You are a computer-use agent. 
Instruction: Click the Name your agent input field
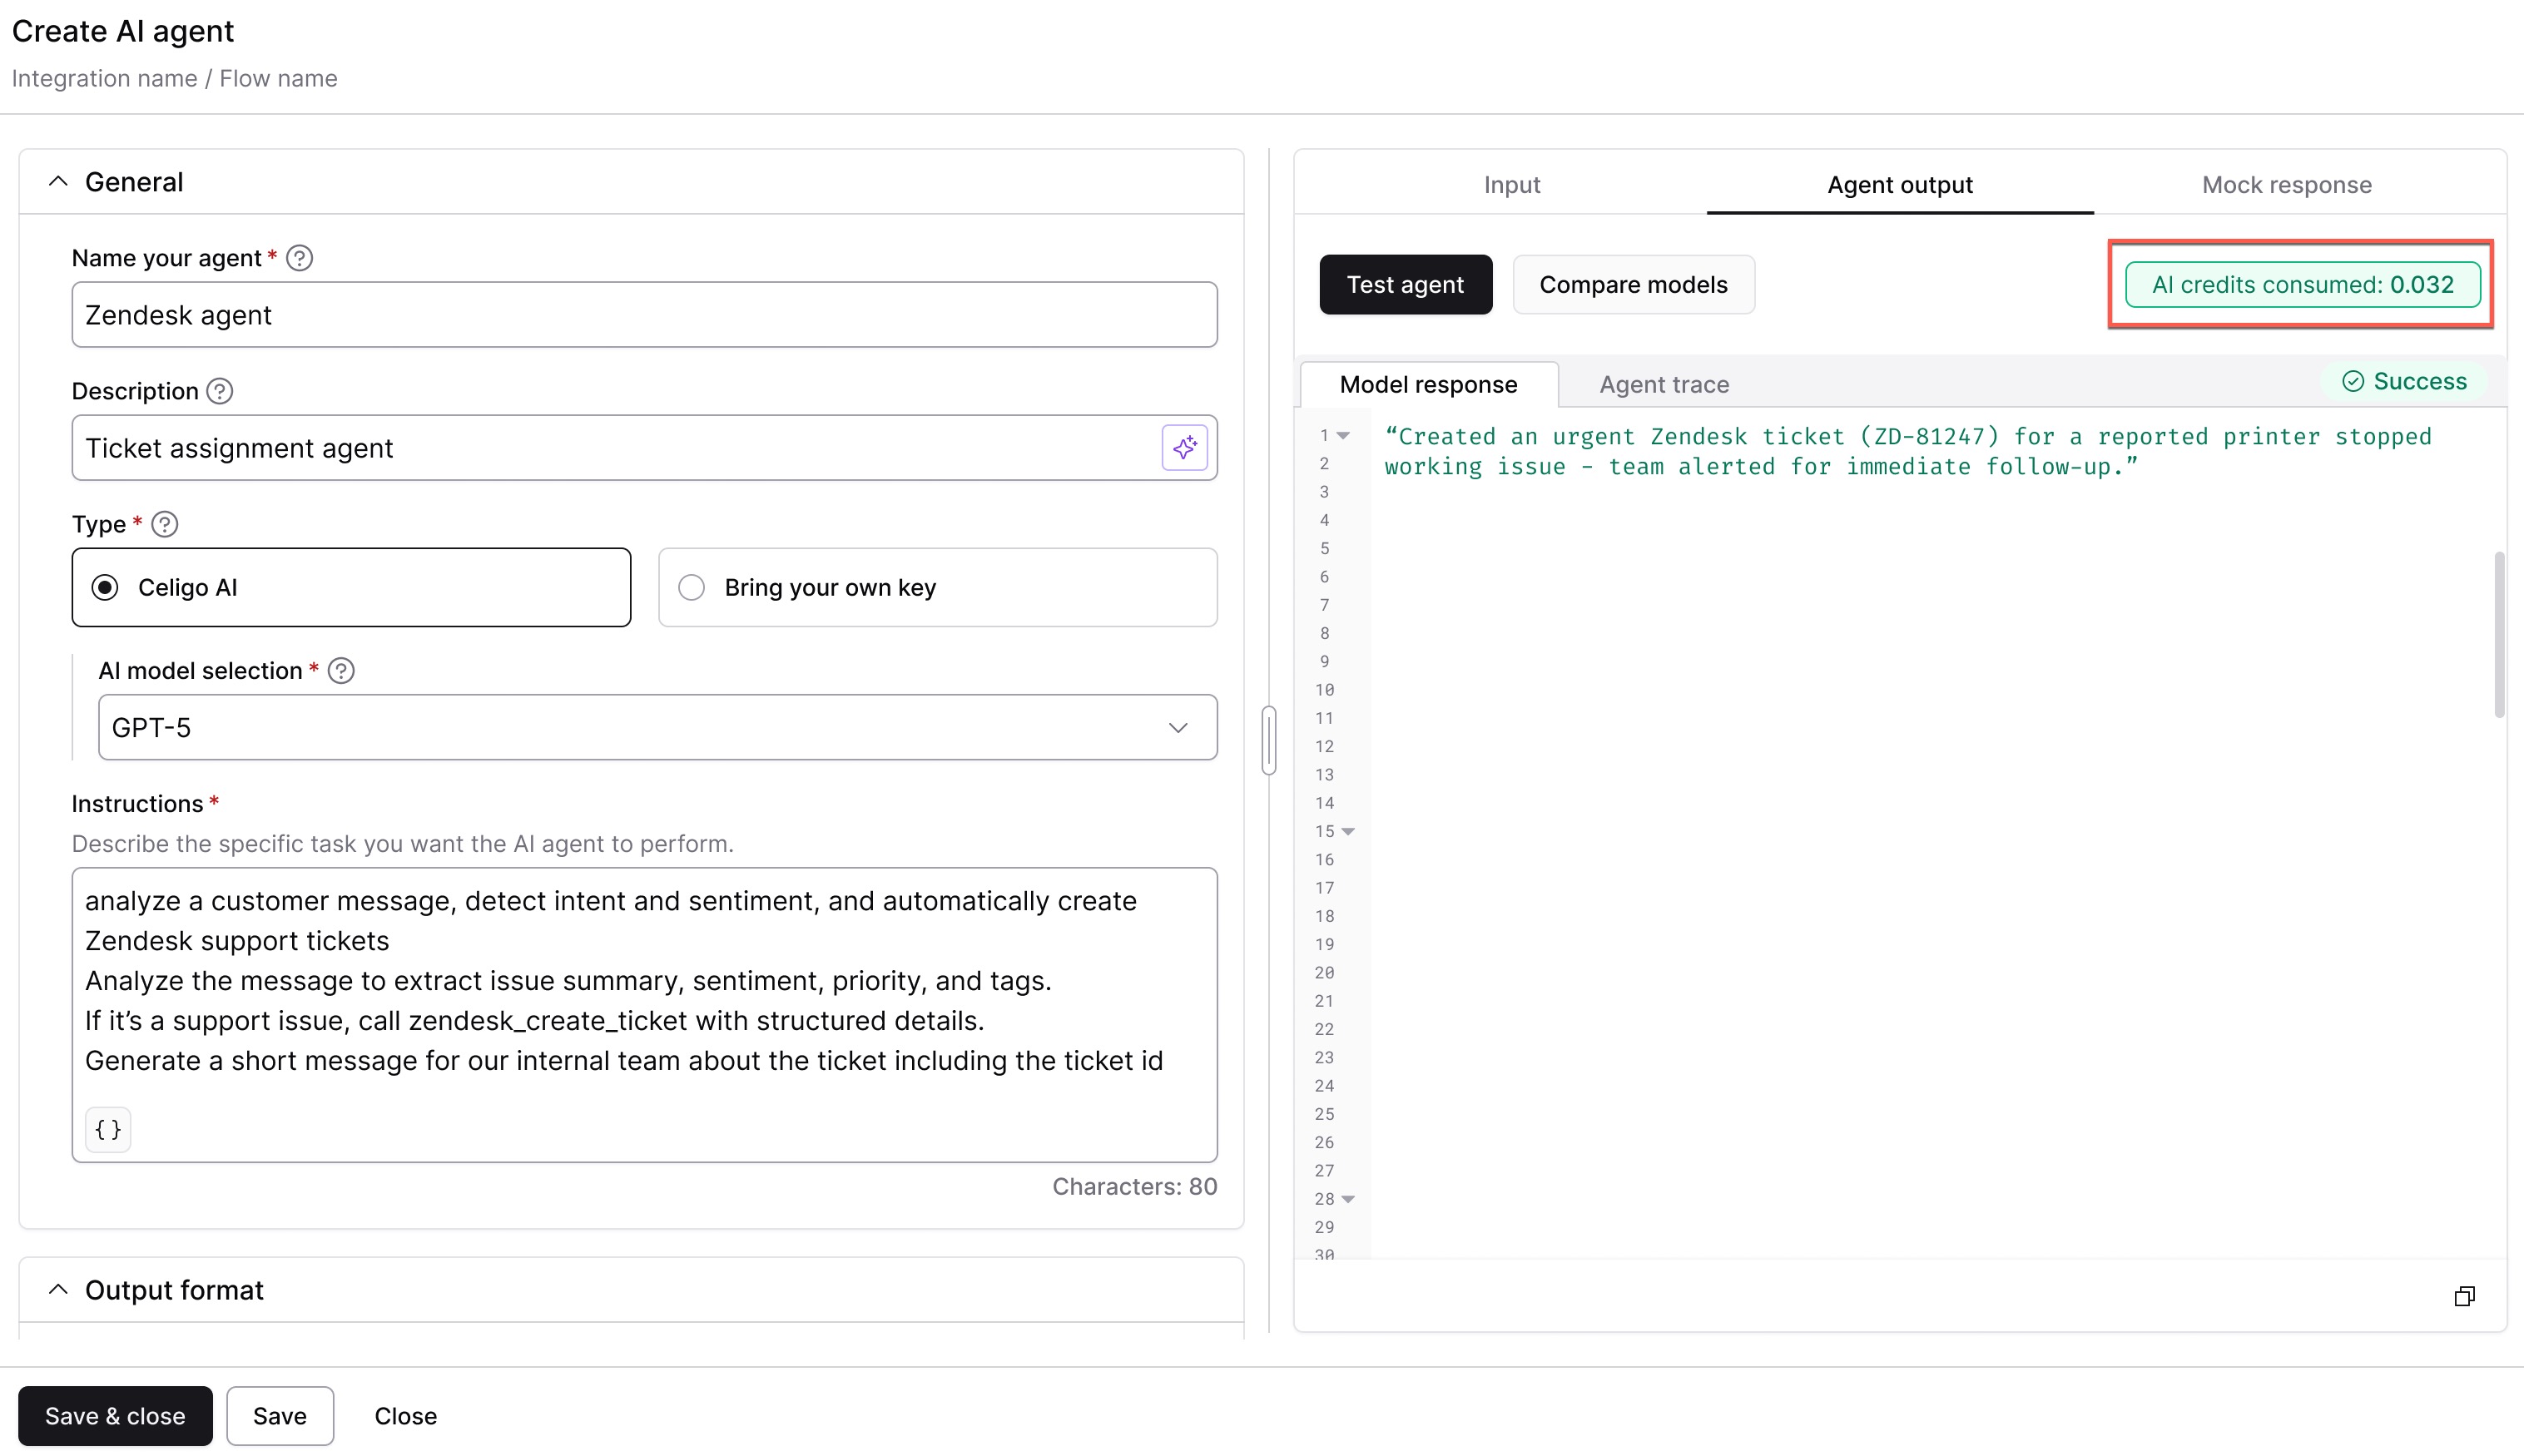[x=644, y=314]
